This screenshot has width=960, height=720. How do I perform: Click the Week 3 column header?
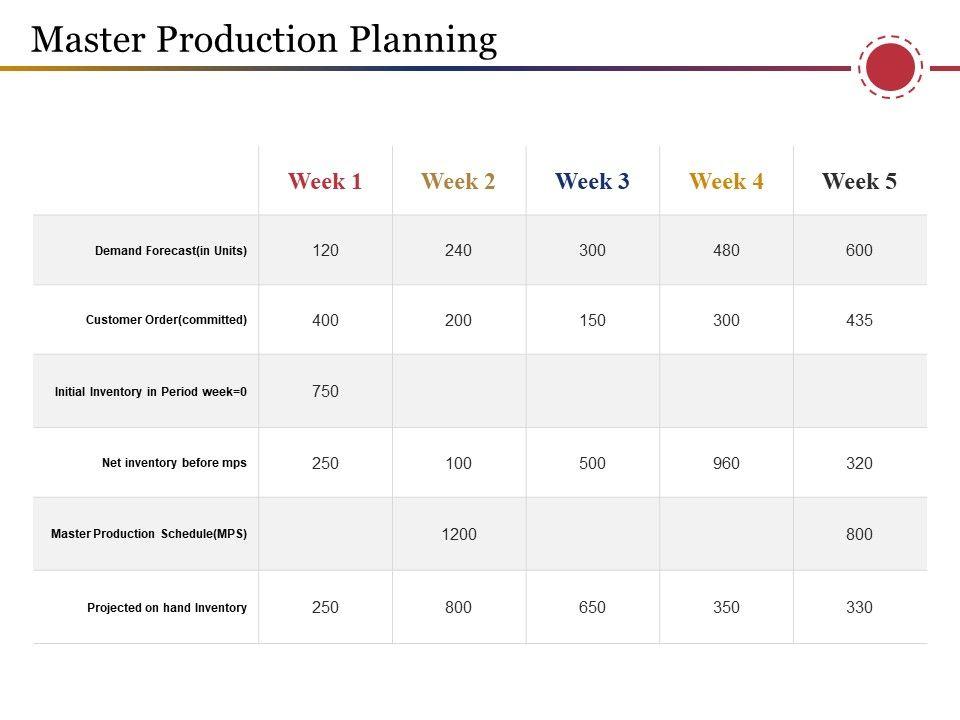(592, 181)
